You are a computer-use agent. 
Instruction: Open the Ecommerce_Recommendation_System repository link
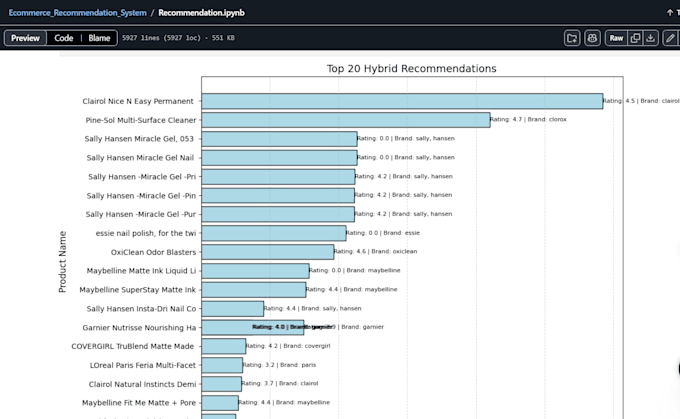(x=78, y=13)
